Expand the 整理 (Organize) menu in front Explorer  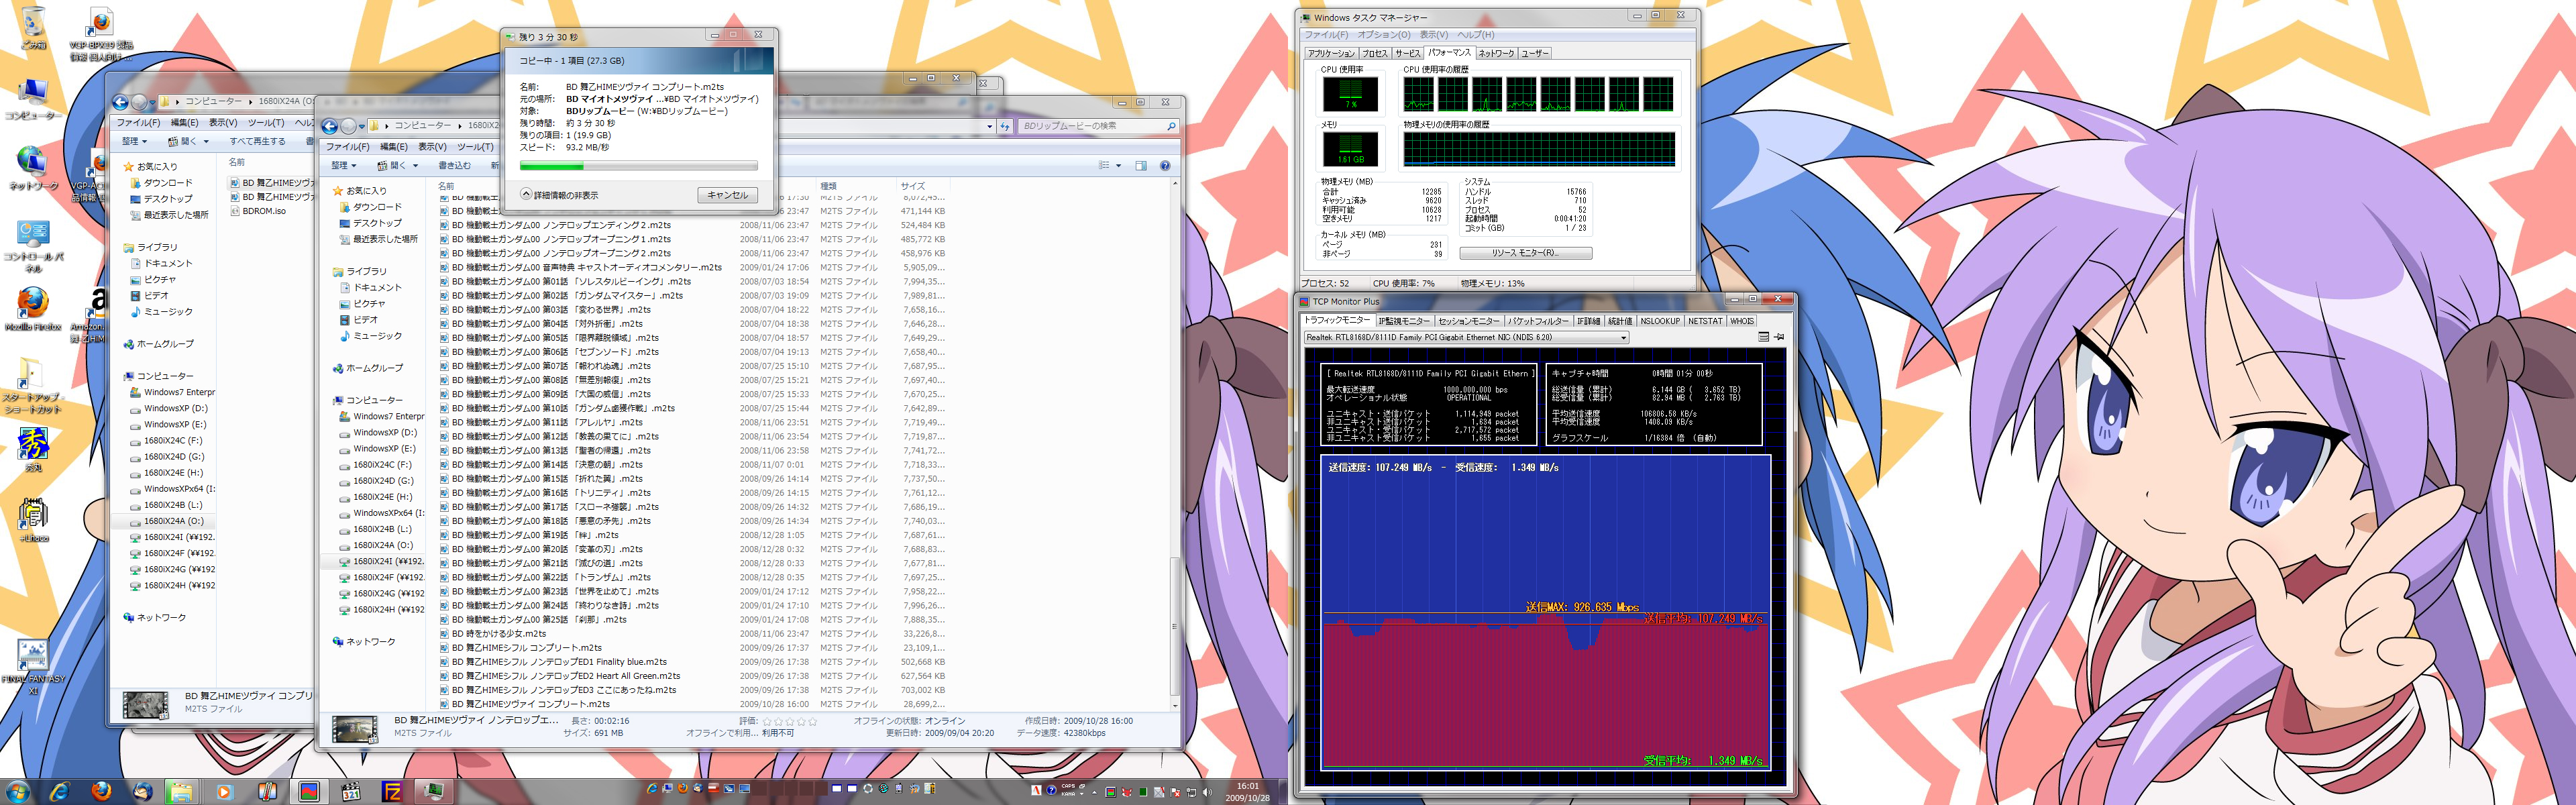point(343,165)
